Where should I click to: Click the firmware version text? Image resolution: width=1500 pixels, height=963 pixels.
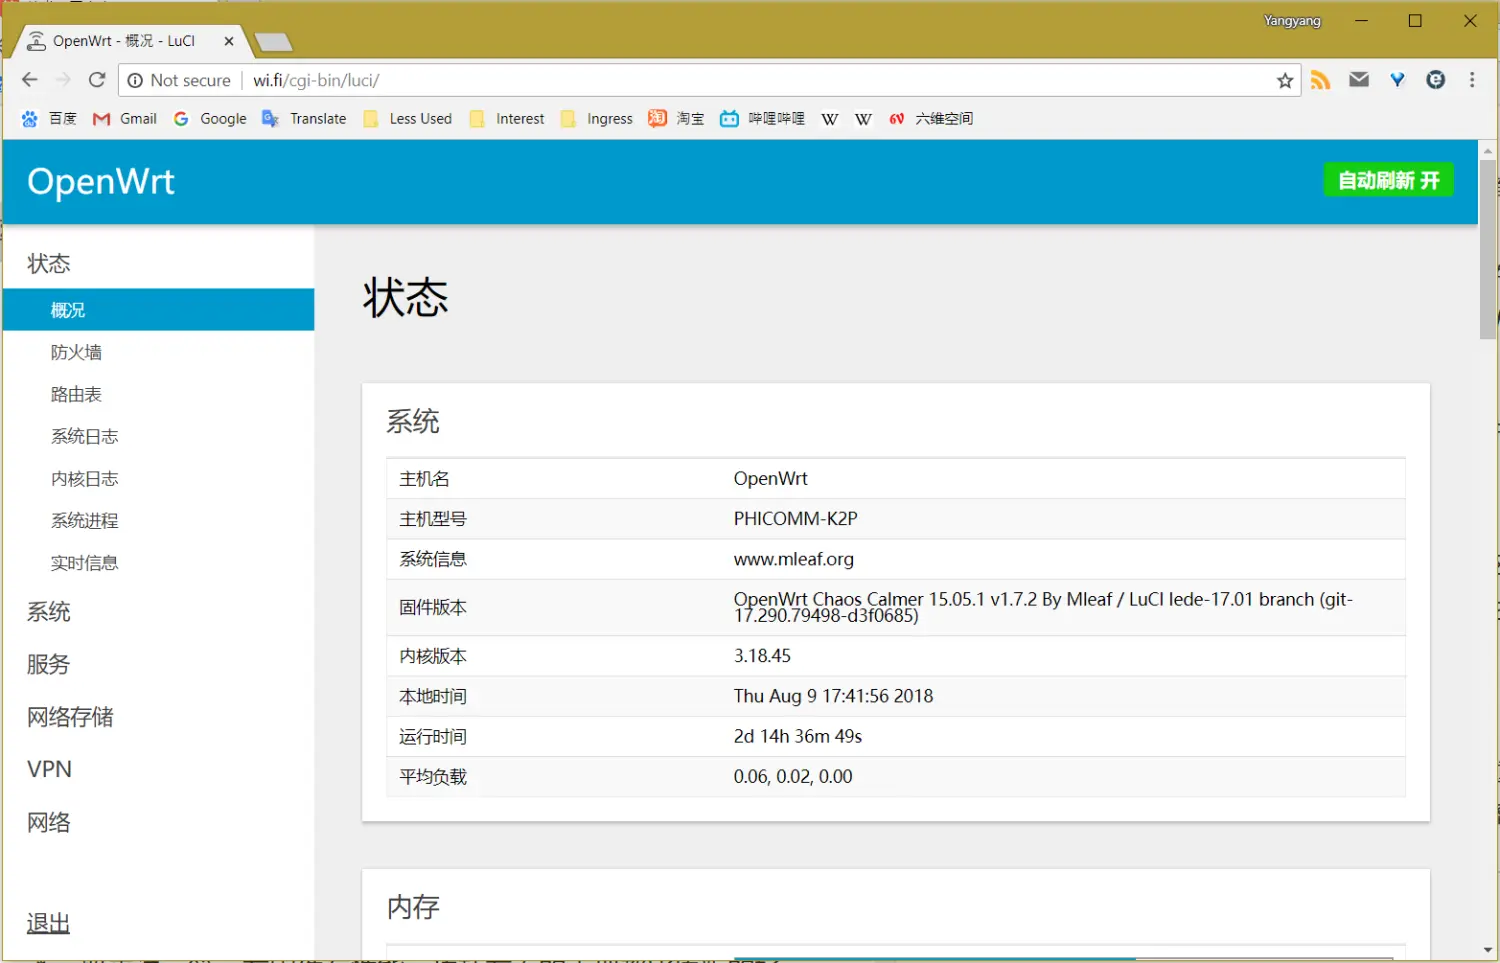coord(1043,607)
